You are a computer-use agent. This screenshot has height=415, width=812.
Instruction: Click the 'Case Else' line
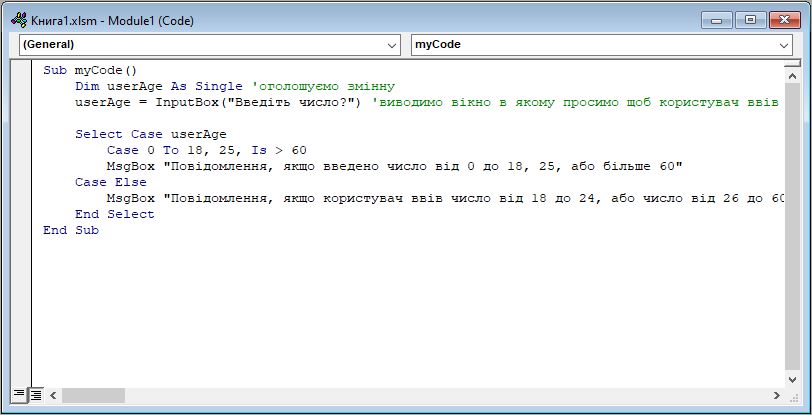pyautogui.click(x=111, y=182)
